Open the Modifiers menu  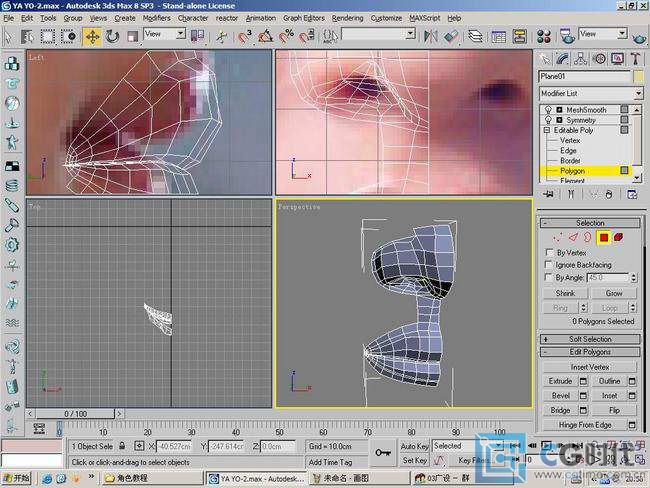coord(156,18)
